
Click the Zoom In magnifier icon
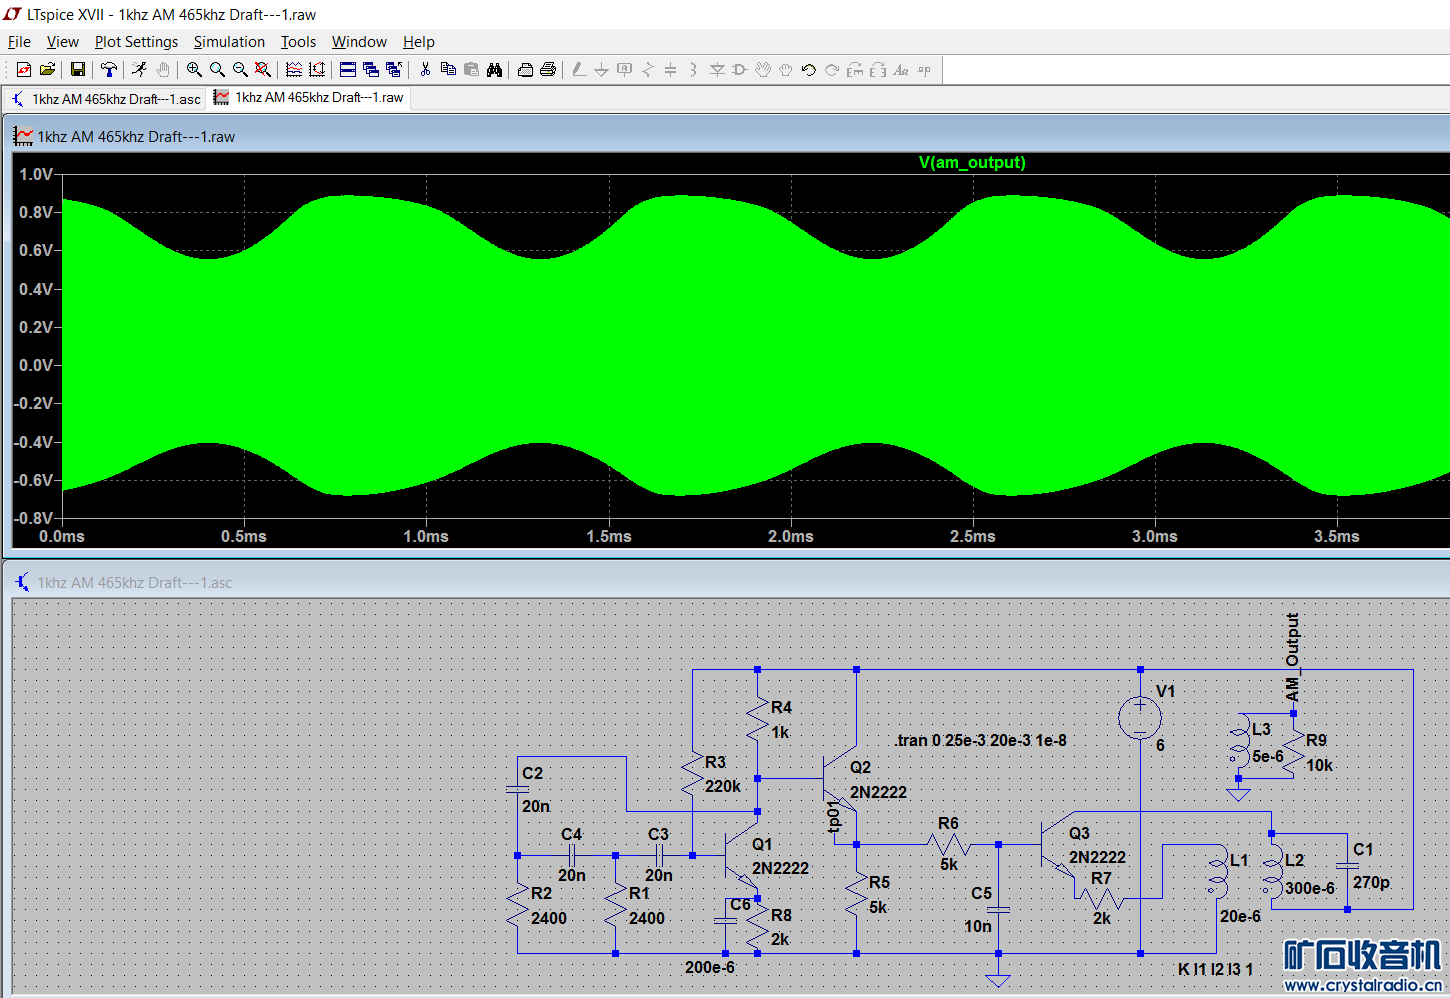pos(194,70)
